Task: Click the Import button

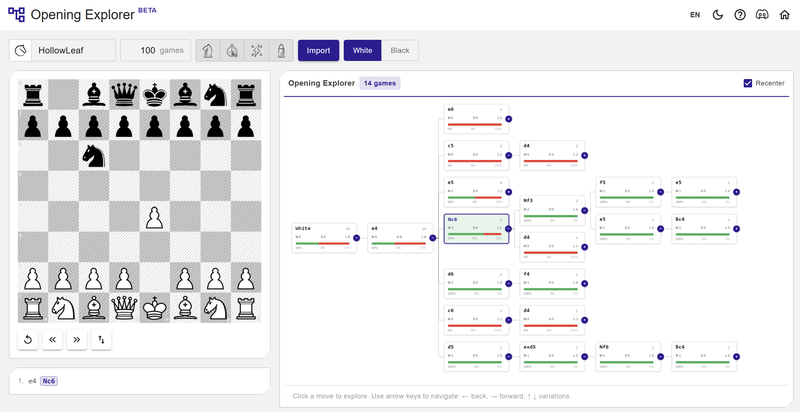Action: coord(318,50)
